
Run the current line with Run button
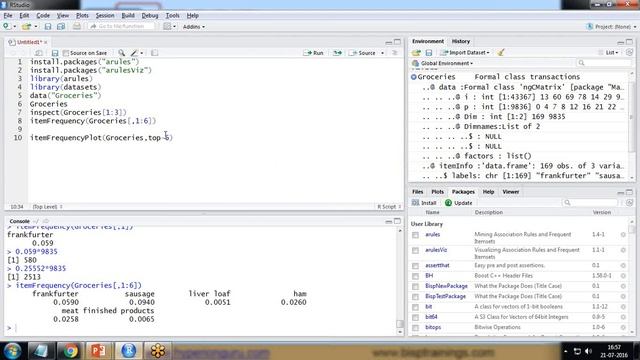tap(313, 53)
